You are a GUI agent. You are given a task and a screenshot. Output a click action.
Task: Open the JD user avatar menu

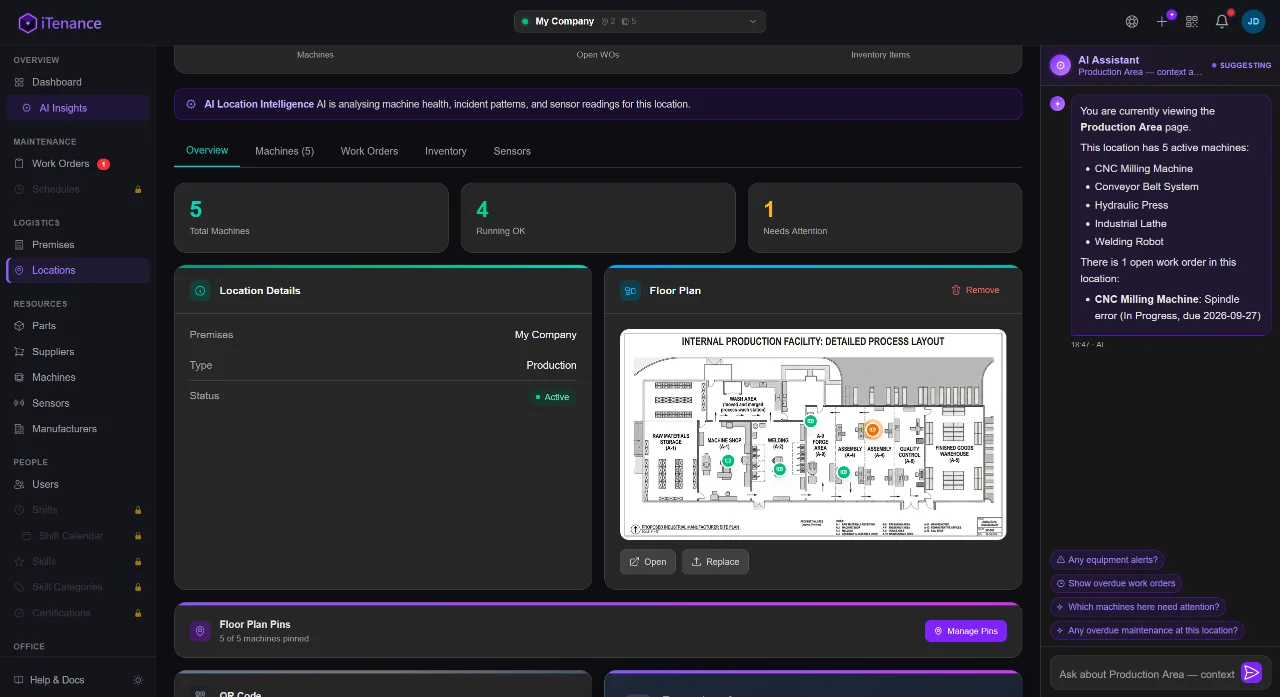pyautogui.click(x=1253, y=21)
